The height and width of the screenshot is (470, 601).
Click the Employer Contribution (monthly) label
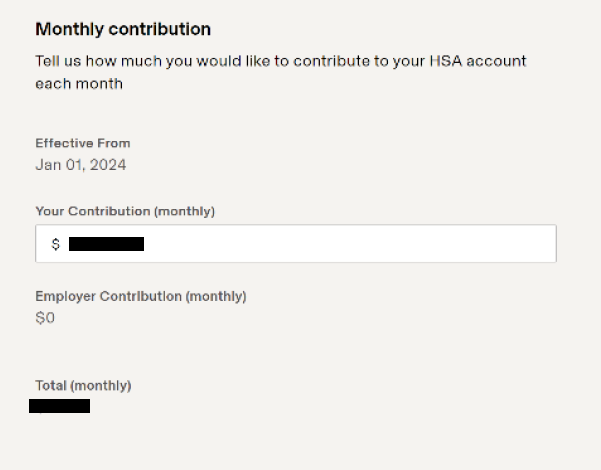click(x=141, y=296)
